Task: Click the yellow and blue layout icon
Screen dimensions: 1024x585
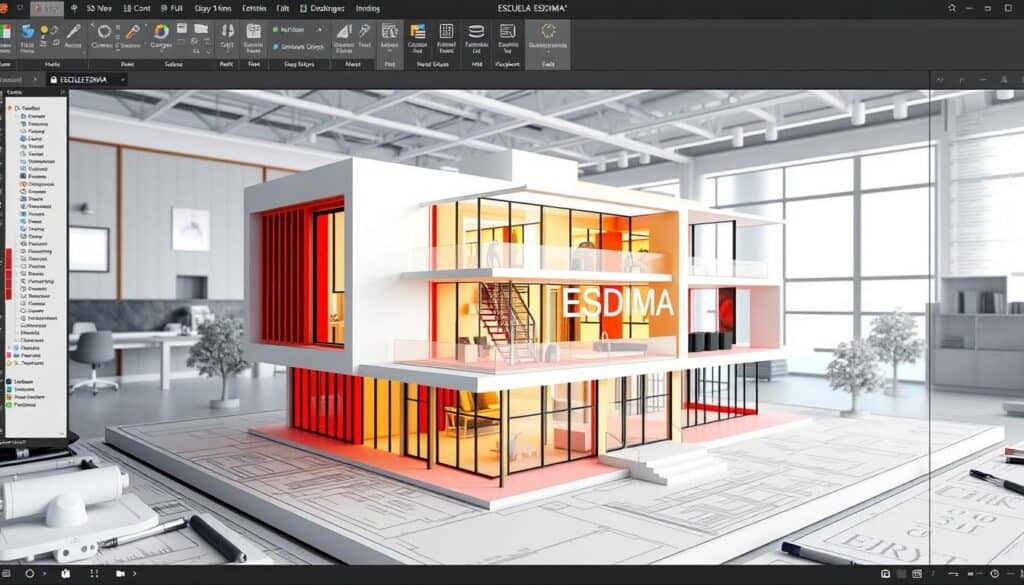Action: pyautogui.click(x=417, y=32)
